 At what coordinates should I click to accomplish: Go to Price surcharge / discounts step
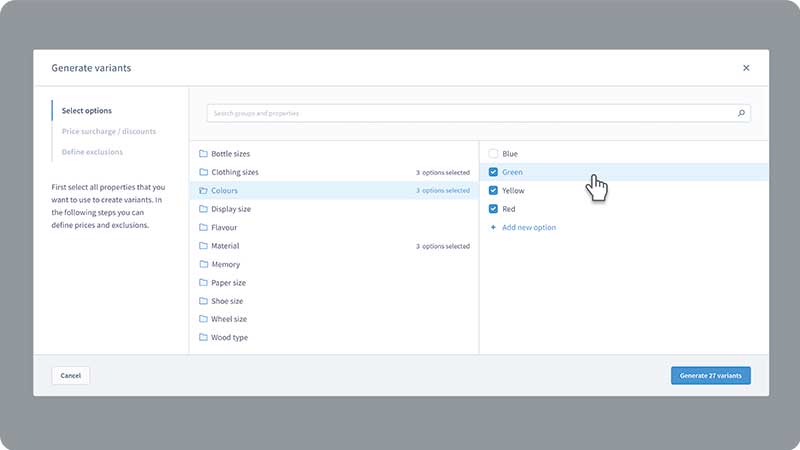108,131
